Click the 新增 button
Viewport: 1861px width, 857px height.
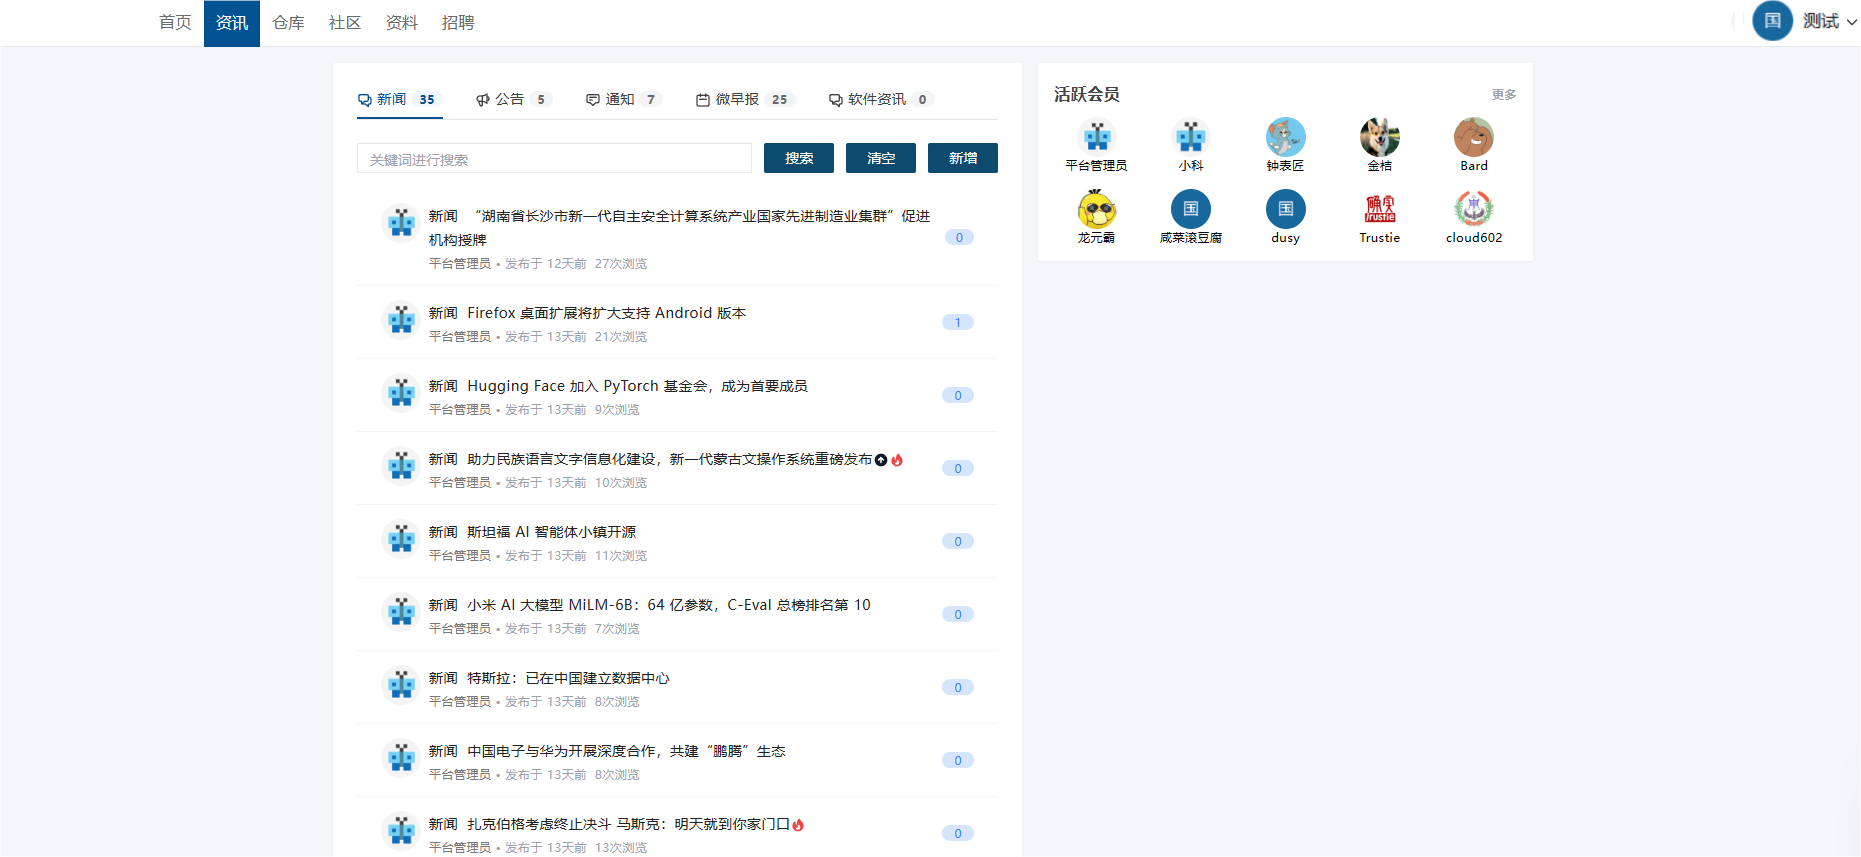962,158
